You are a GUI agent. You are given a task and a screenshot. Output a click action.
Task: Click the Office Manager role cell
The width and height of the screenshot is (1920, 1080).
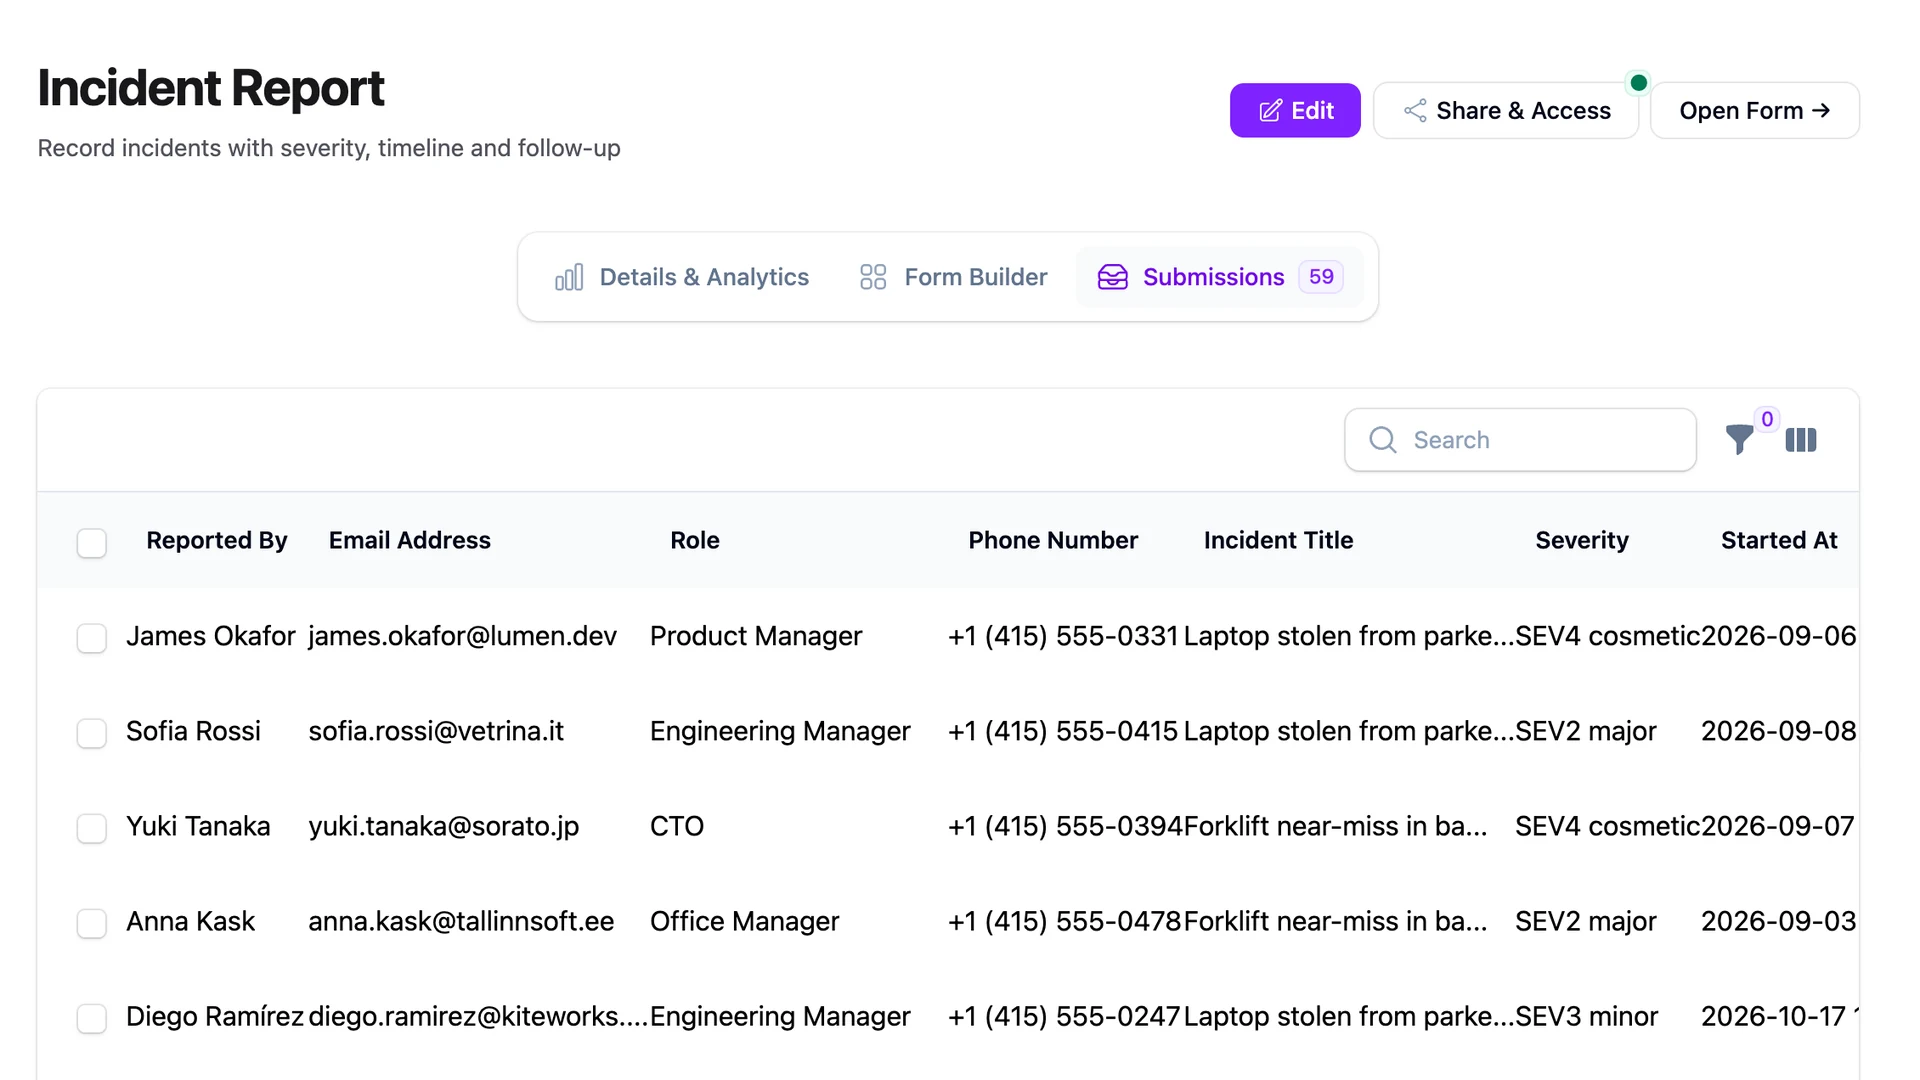click(745, 921)
